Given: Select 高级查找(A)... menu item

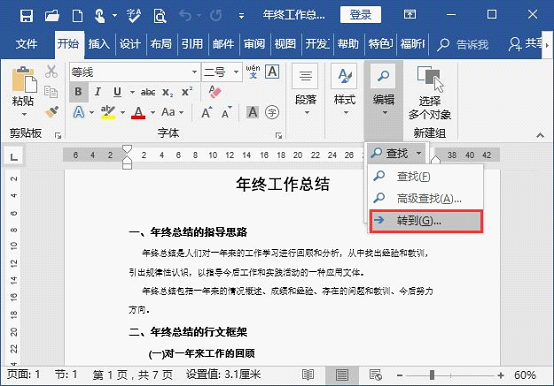Looking at the screenshot, I should click(425, 198).
